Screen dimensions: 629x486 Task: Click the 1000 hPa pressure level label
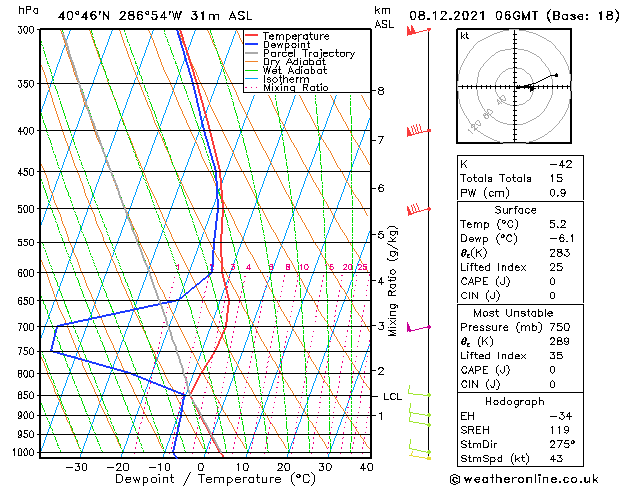coord(26,452)
